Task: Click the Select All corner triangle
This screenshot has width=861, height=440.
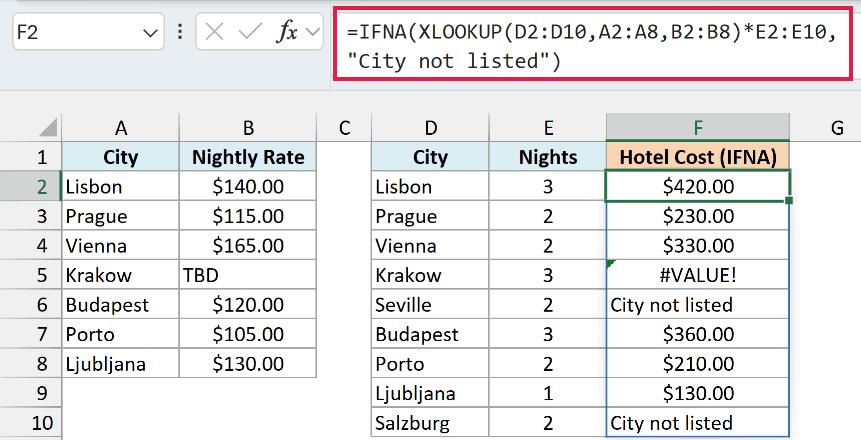Action: pyautogui.click(x=49, y=127)
